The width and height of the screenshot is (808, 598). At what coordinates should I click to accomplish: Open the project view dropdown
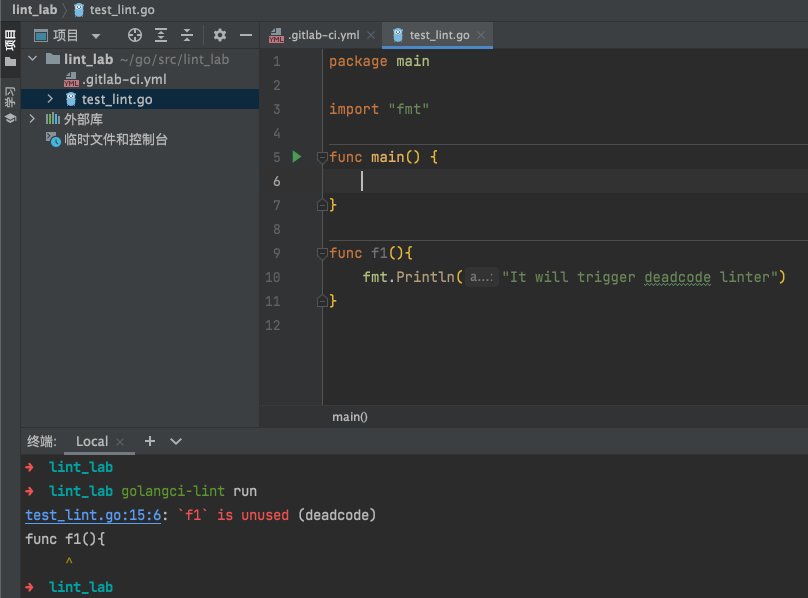[x=96, y=36]
